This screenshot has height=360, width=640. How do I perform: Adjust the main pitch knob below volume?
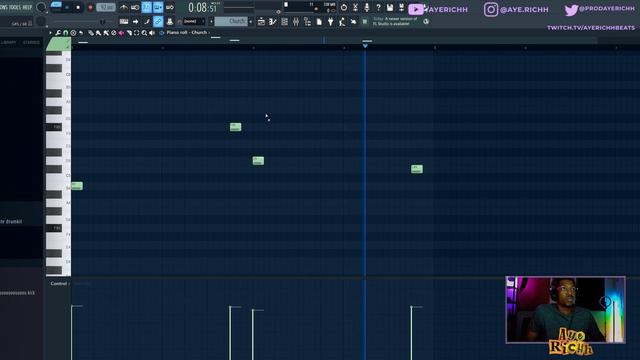(x=41, y=21)
